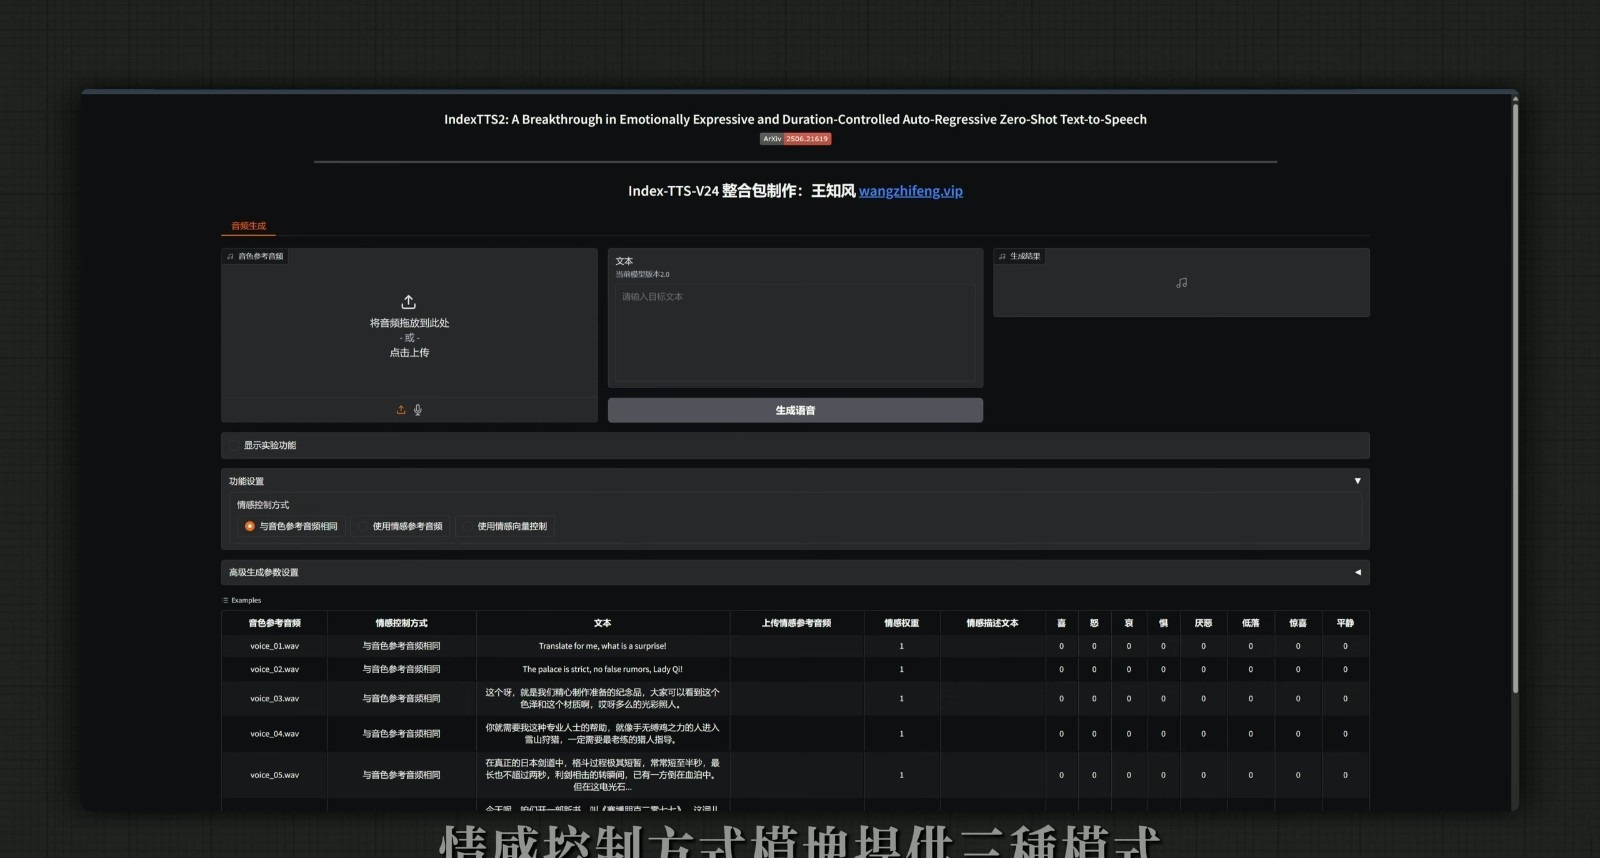Click the 平静 column header

[x=1345, y=623]
